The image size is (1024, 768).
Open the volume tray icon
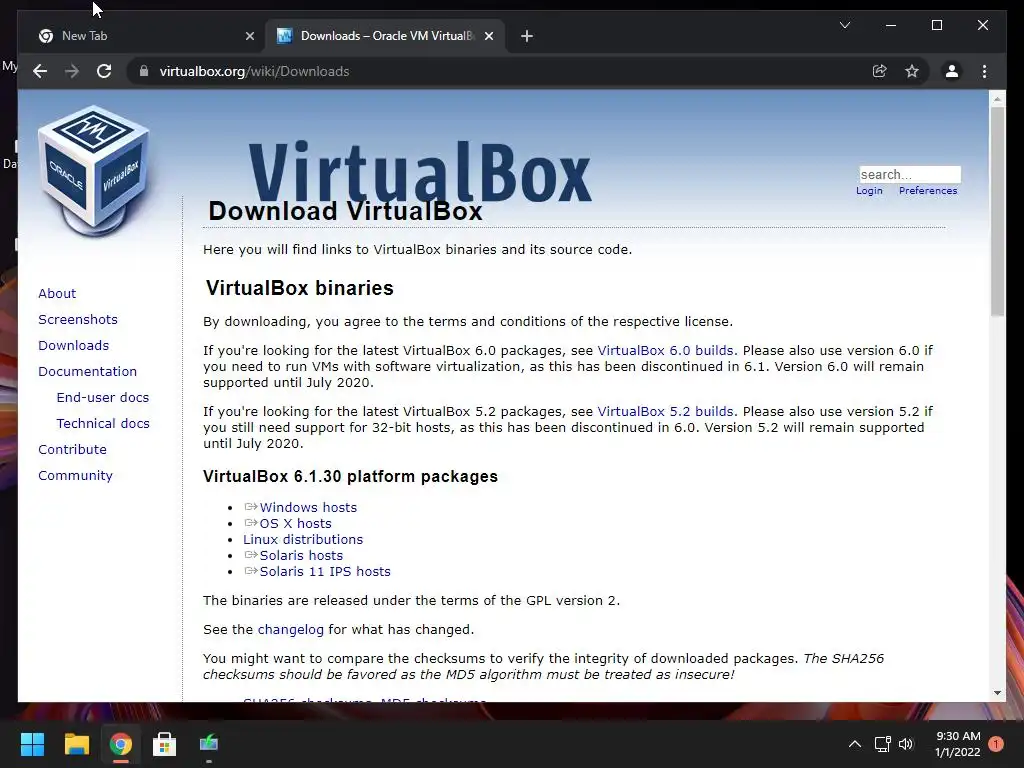click(x=906, y=744)
